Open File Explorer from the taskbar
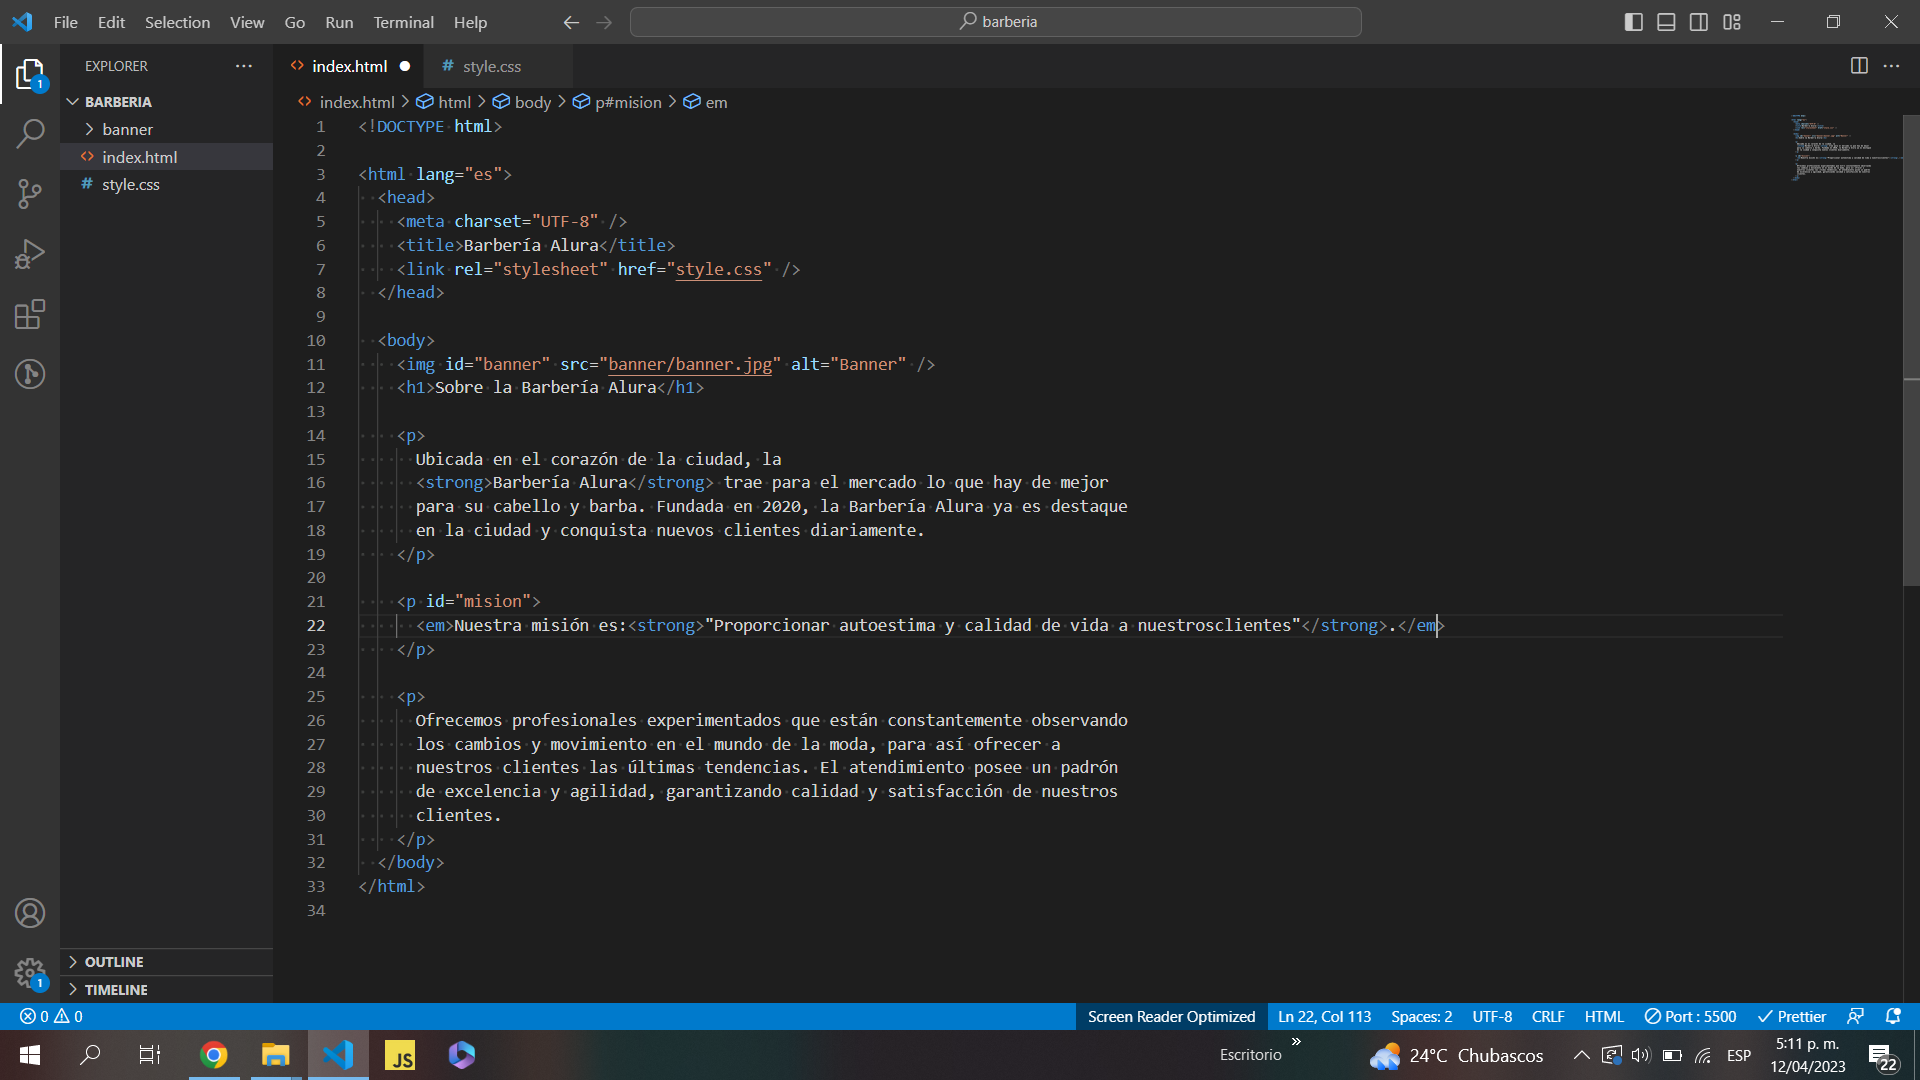Screen dimensions: 1920x1080 pos(275,1055)
